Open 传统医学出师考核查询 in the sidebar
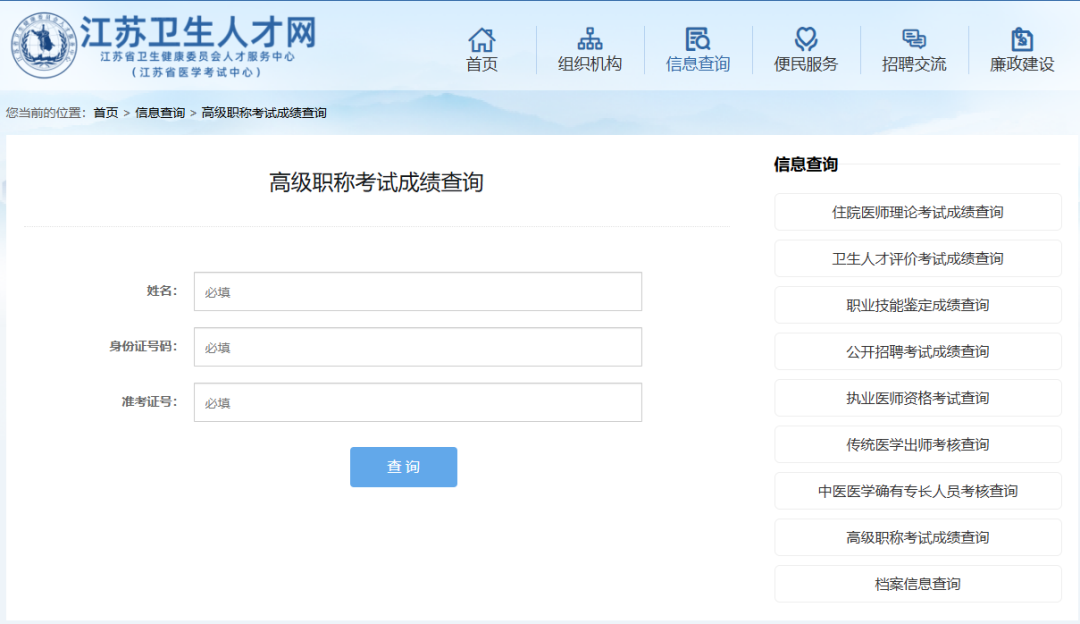Viewport: 1080px width, 624px height. click(x=917, y=444)
